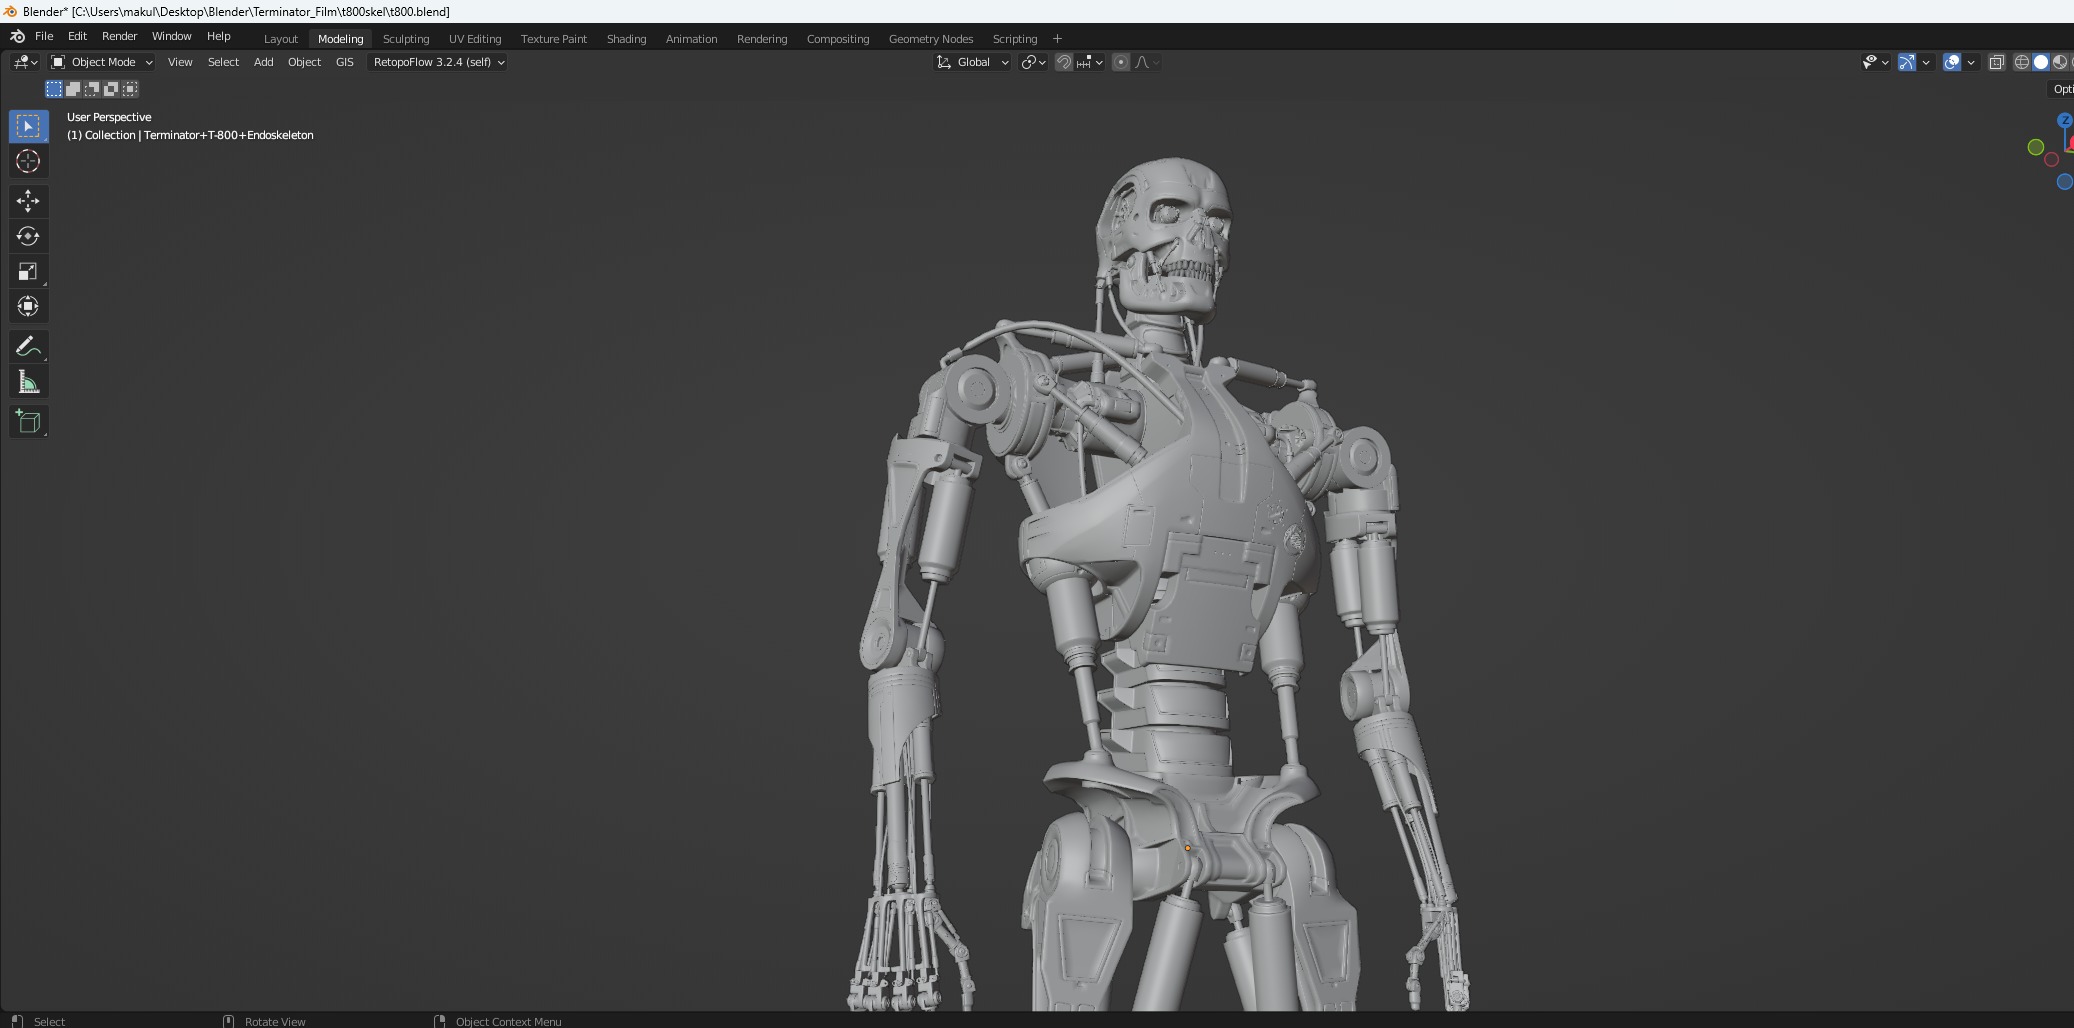Viewport: 2074px width, 1028px height.
Task: Click the negative Y green gizmo circle
Action: 2036,147
